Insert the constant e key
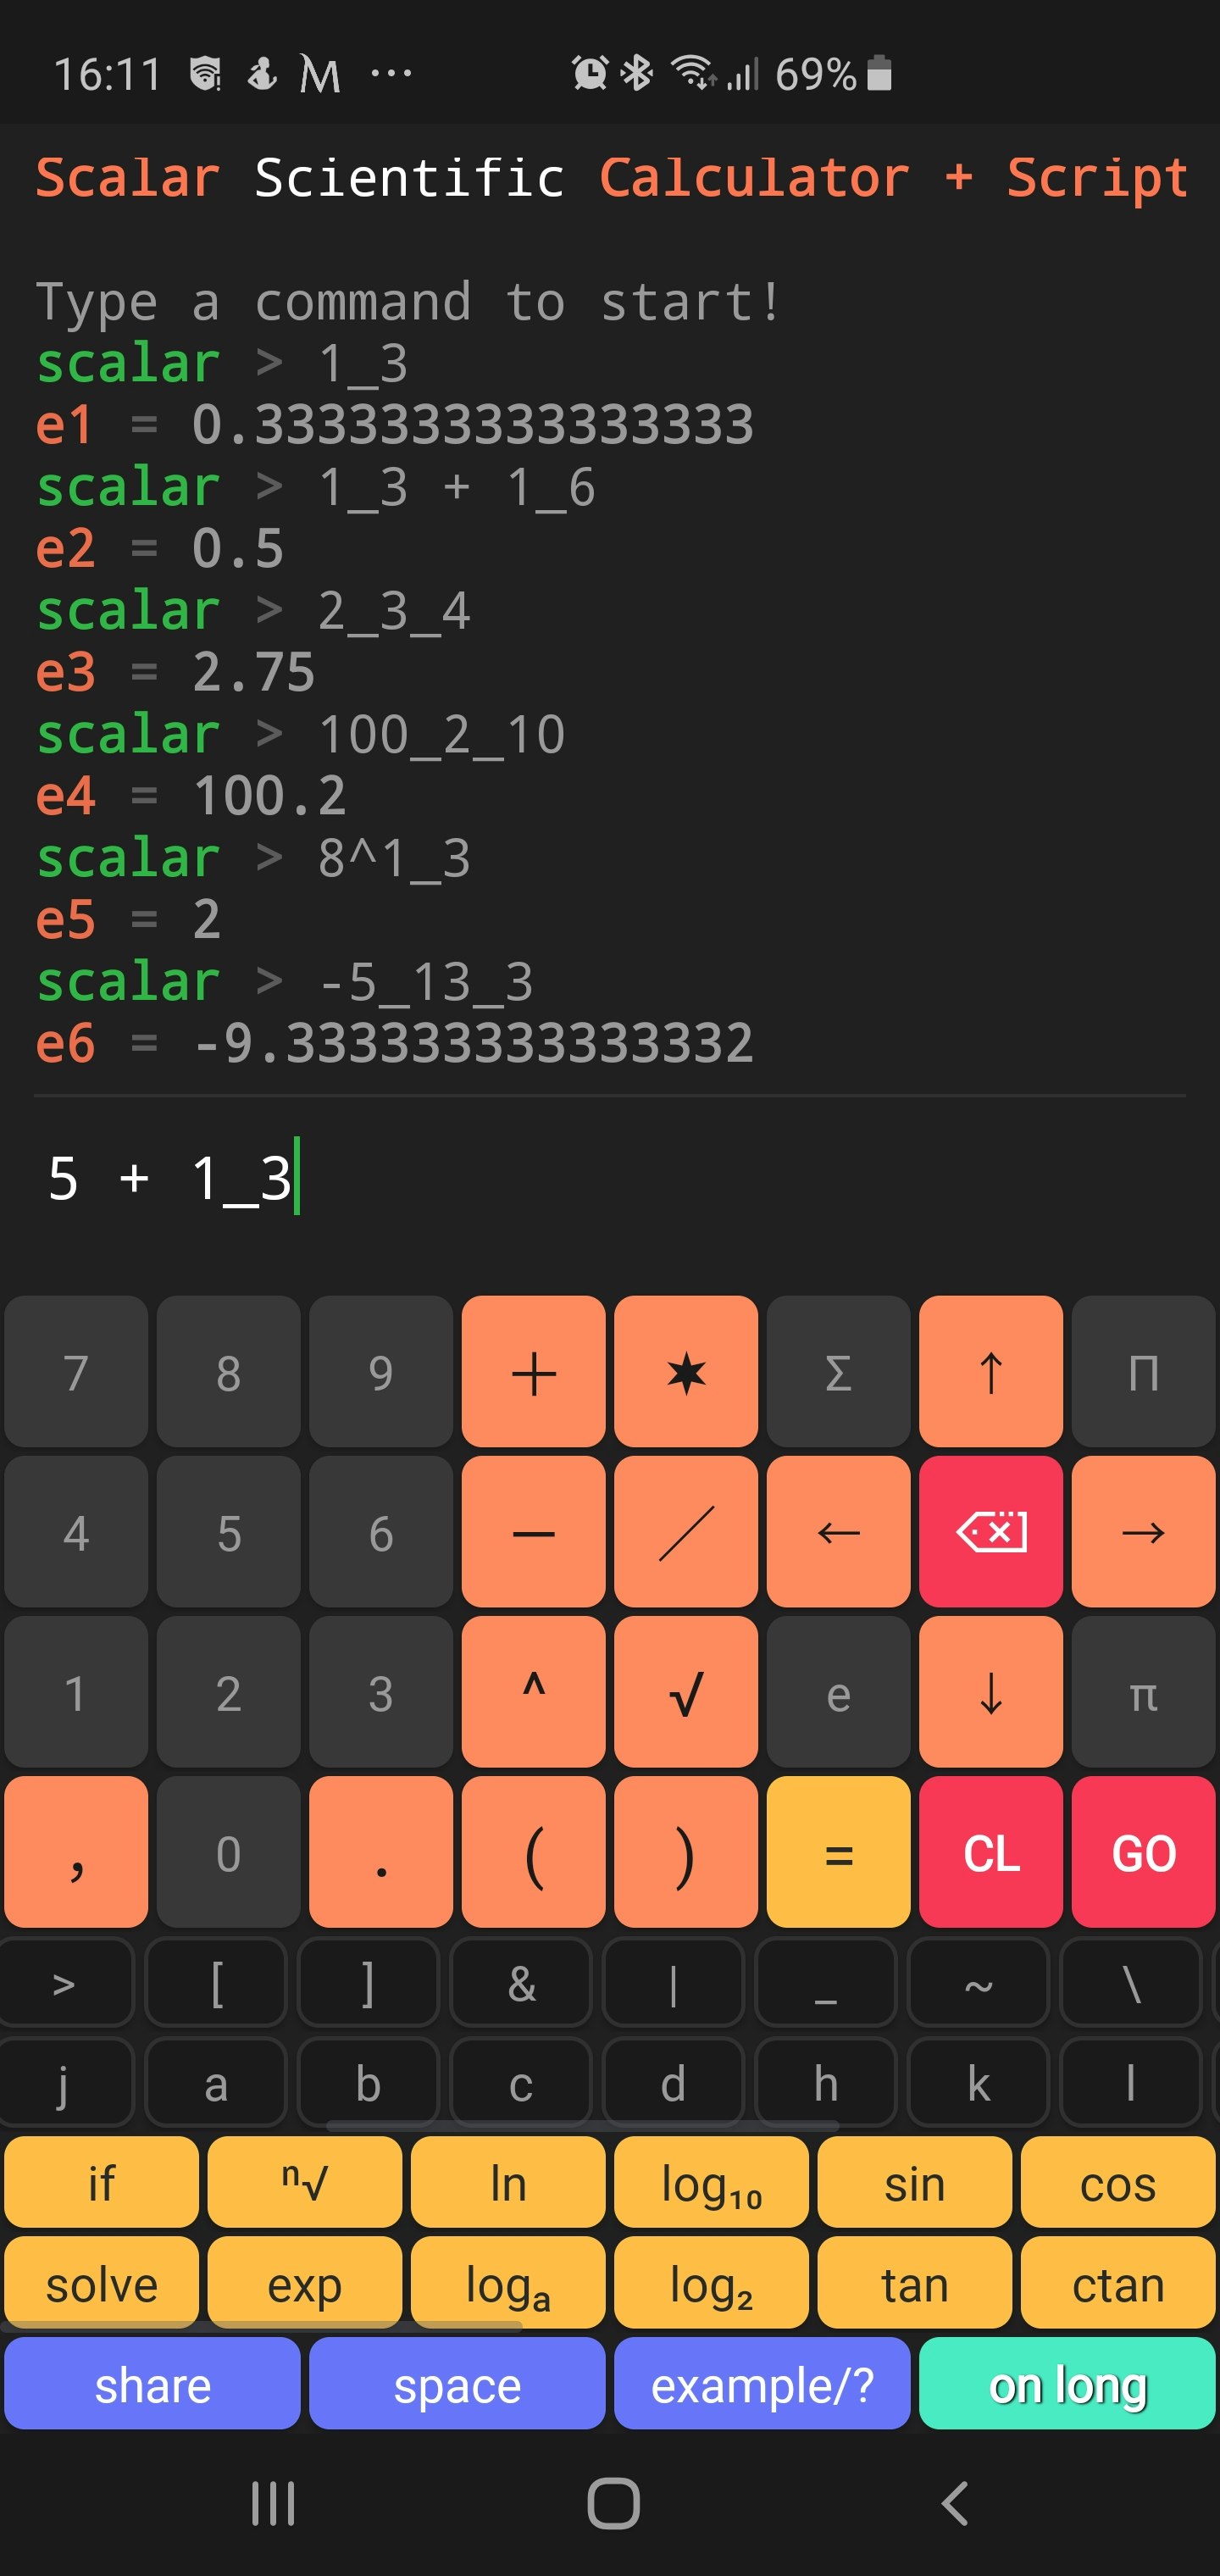The width and height of the screenshot is (1220, 2576). (x=838, y=1691)
